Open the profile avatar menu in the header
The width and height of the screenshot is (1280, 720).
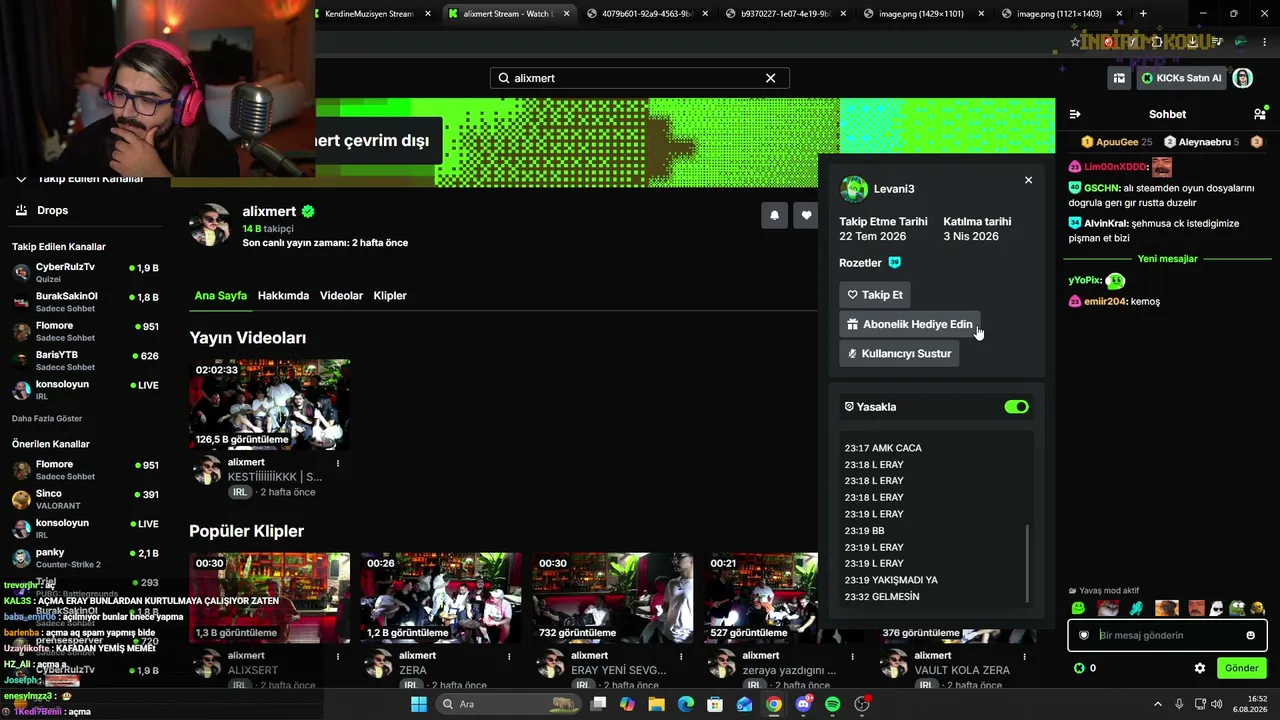click(1242, 78)
